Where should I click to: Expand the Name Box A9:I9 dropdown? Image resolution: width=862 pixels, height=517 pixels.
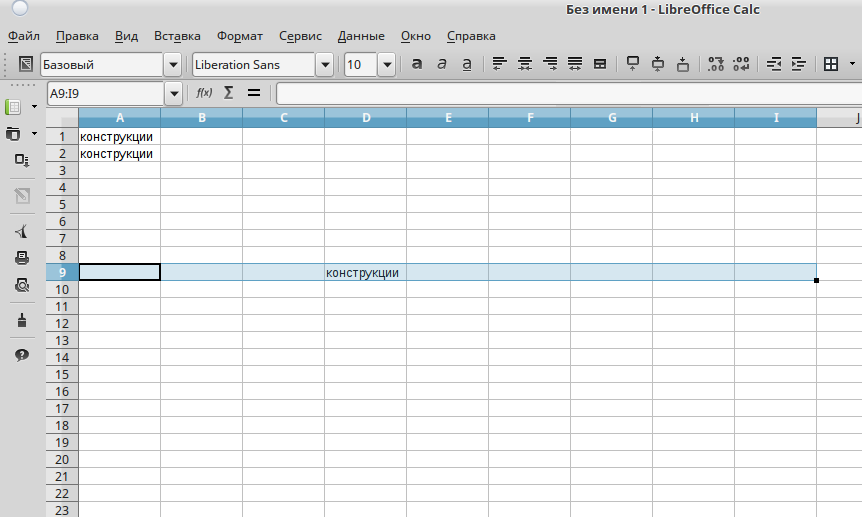174,93
